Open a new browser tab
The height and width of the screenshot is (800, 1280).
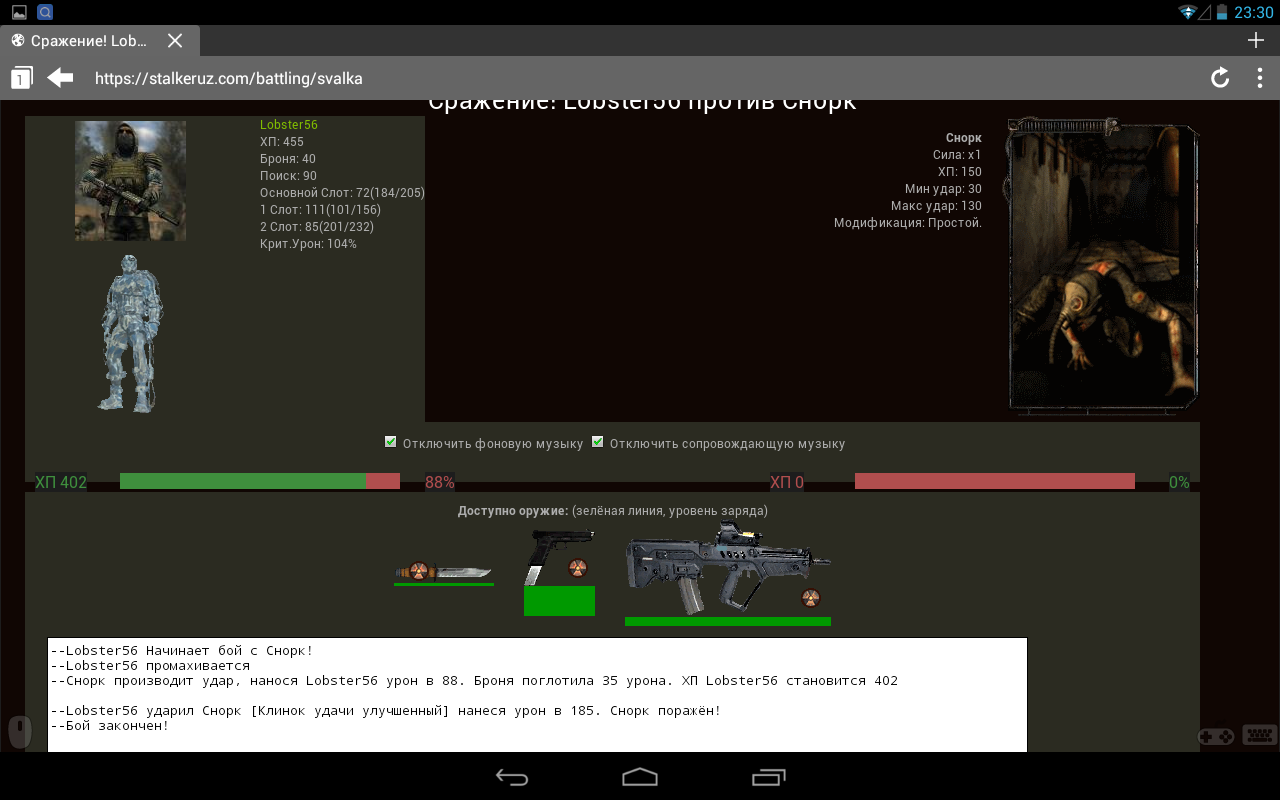(x=1256, y=40)
